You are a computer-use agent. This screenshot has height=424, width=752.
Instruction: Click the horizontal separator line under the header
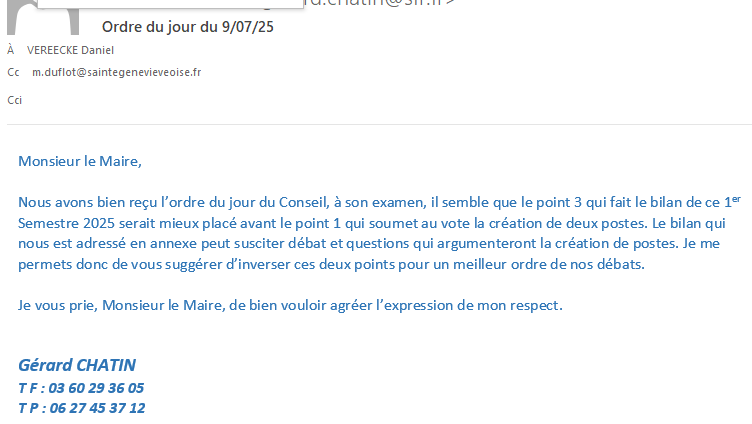379,125
